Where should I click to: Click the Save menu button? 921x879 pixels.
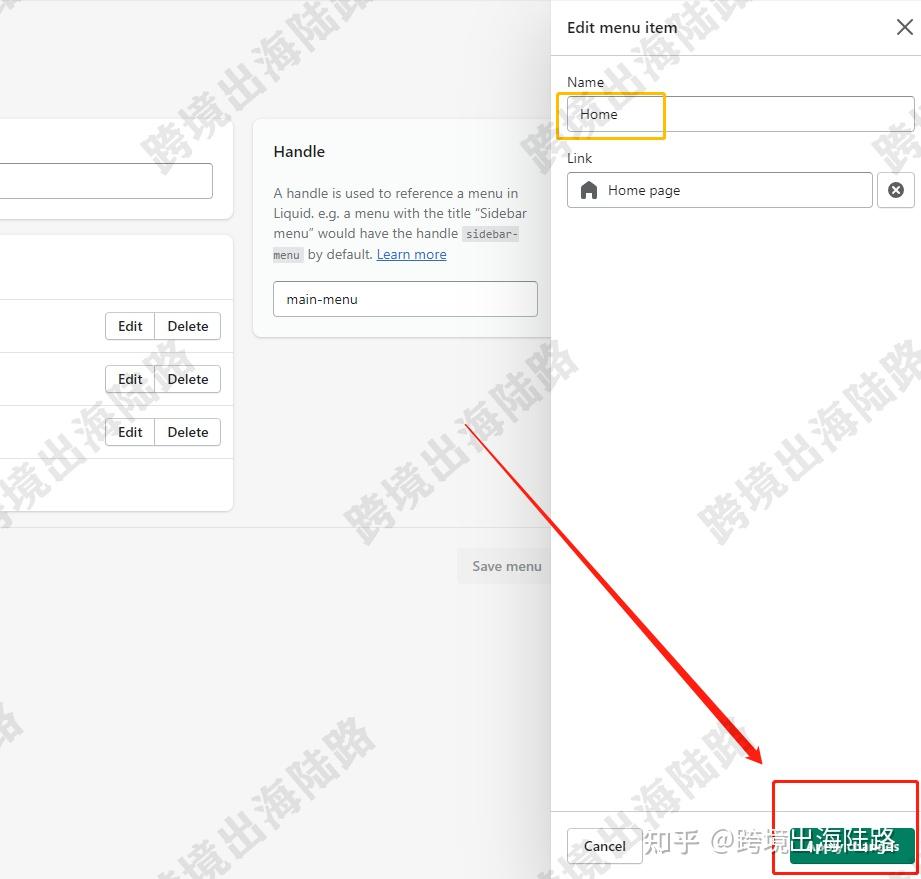(506, 566)
